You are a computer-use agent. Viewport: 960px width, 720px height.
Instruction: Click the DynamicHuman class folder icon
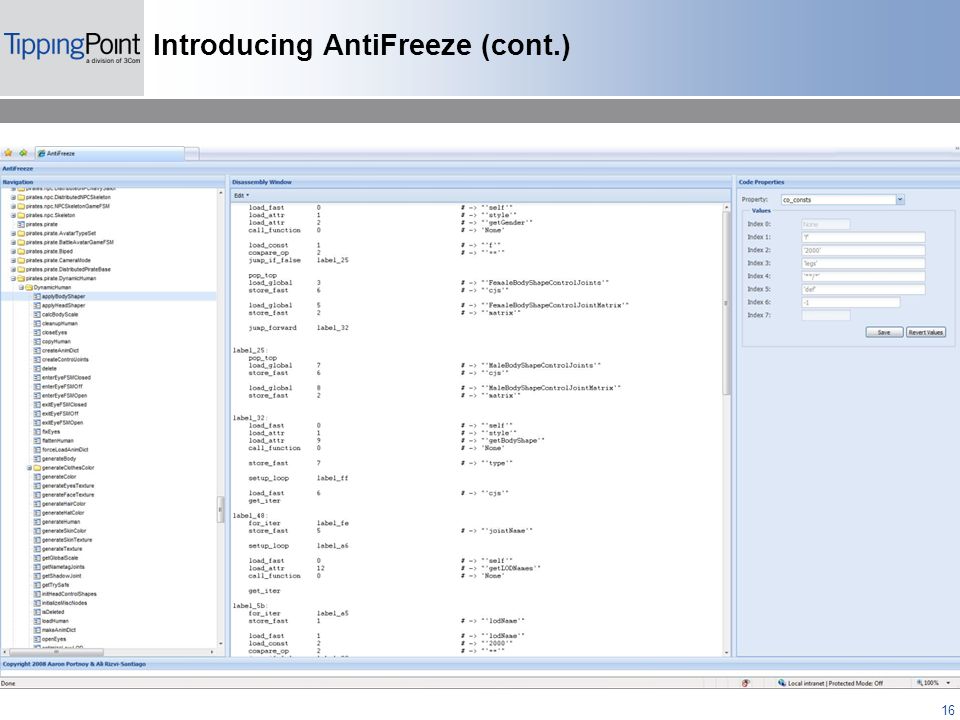click(29, 288)
